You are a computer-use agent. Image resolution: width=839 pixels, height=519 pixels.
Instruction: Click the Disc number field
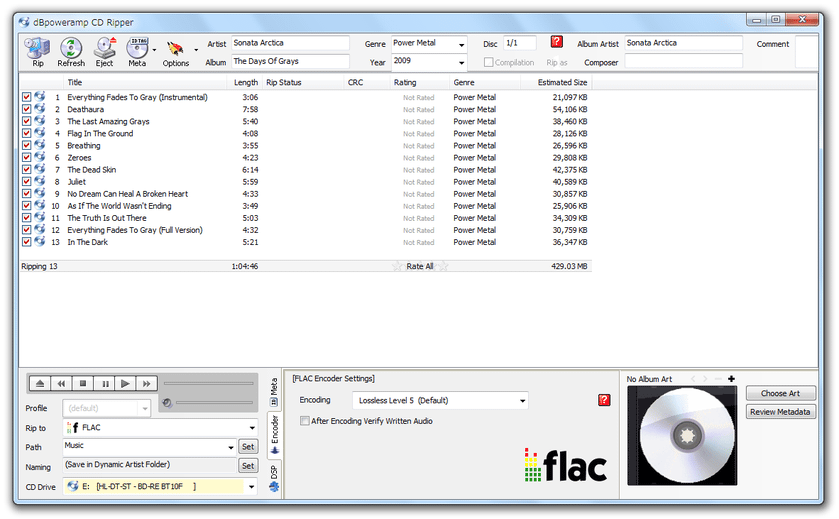pos(520,43)
